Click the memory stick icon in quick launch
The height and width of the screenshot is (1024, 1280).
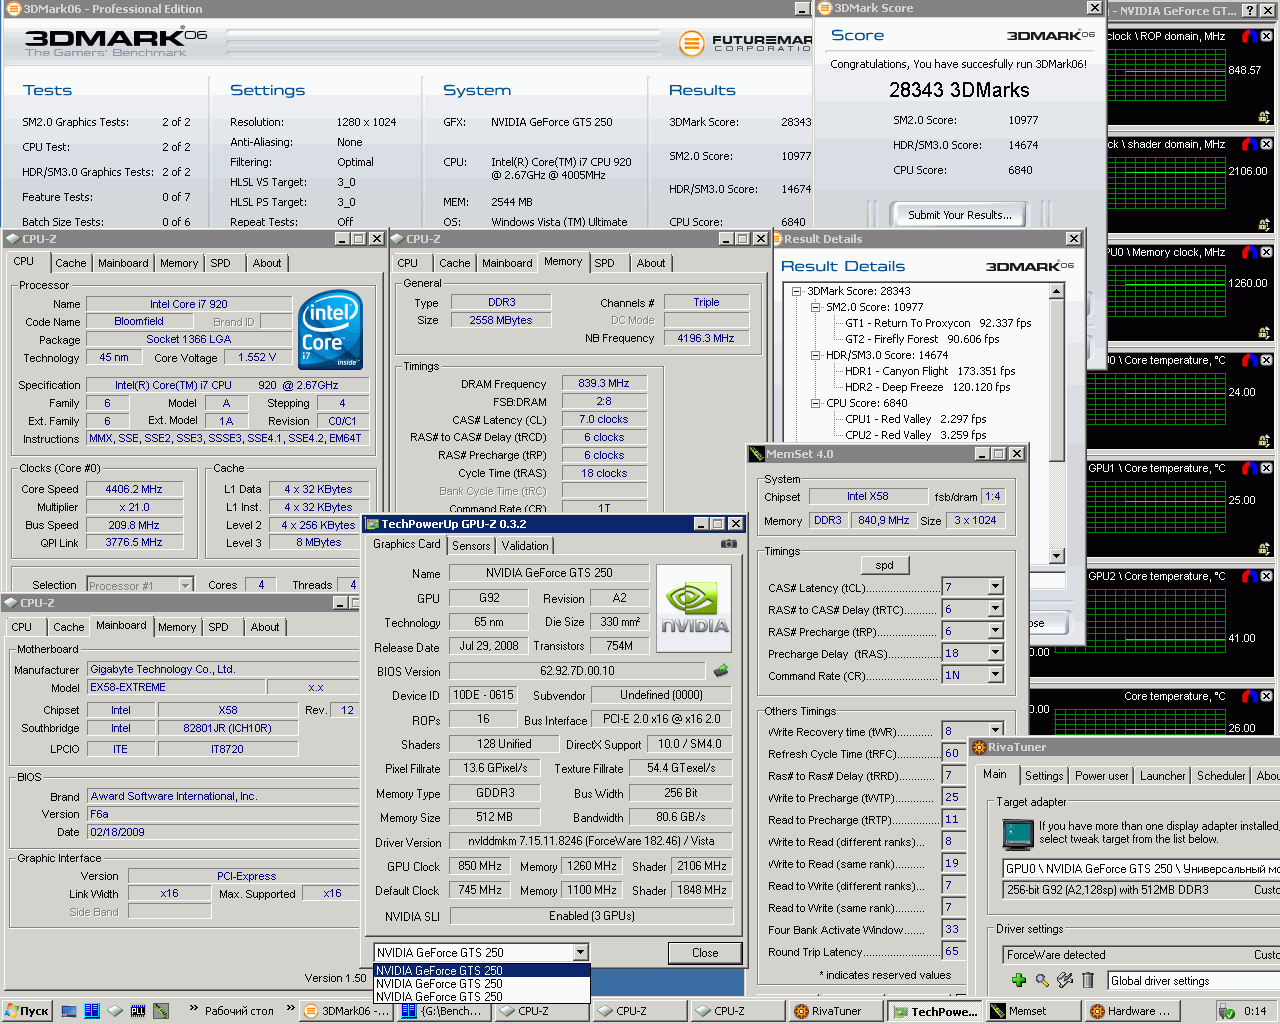tap(161, 1011)
